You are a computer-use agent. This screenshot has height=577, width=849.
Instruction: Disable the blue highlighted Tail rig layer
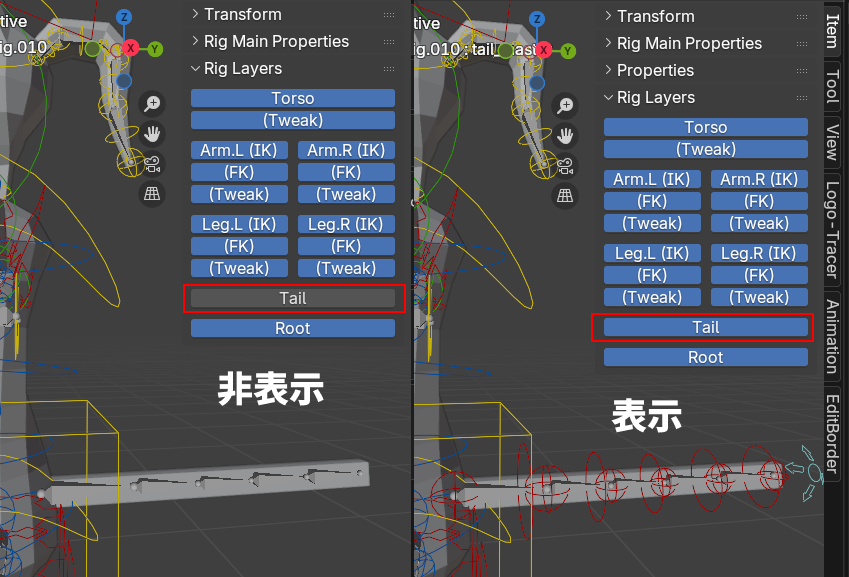tap(705, 327)
